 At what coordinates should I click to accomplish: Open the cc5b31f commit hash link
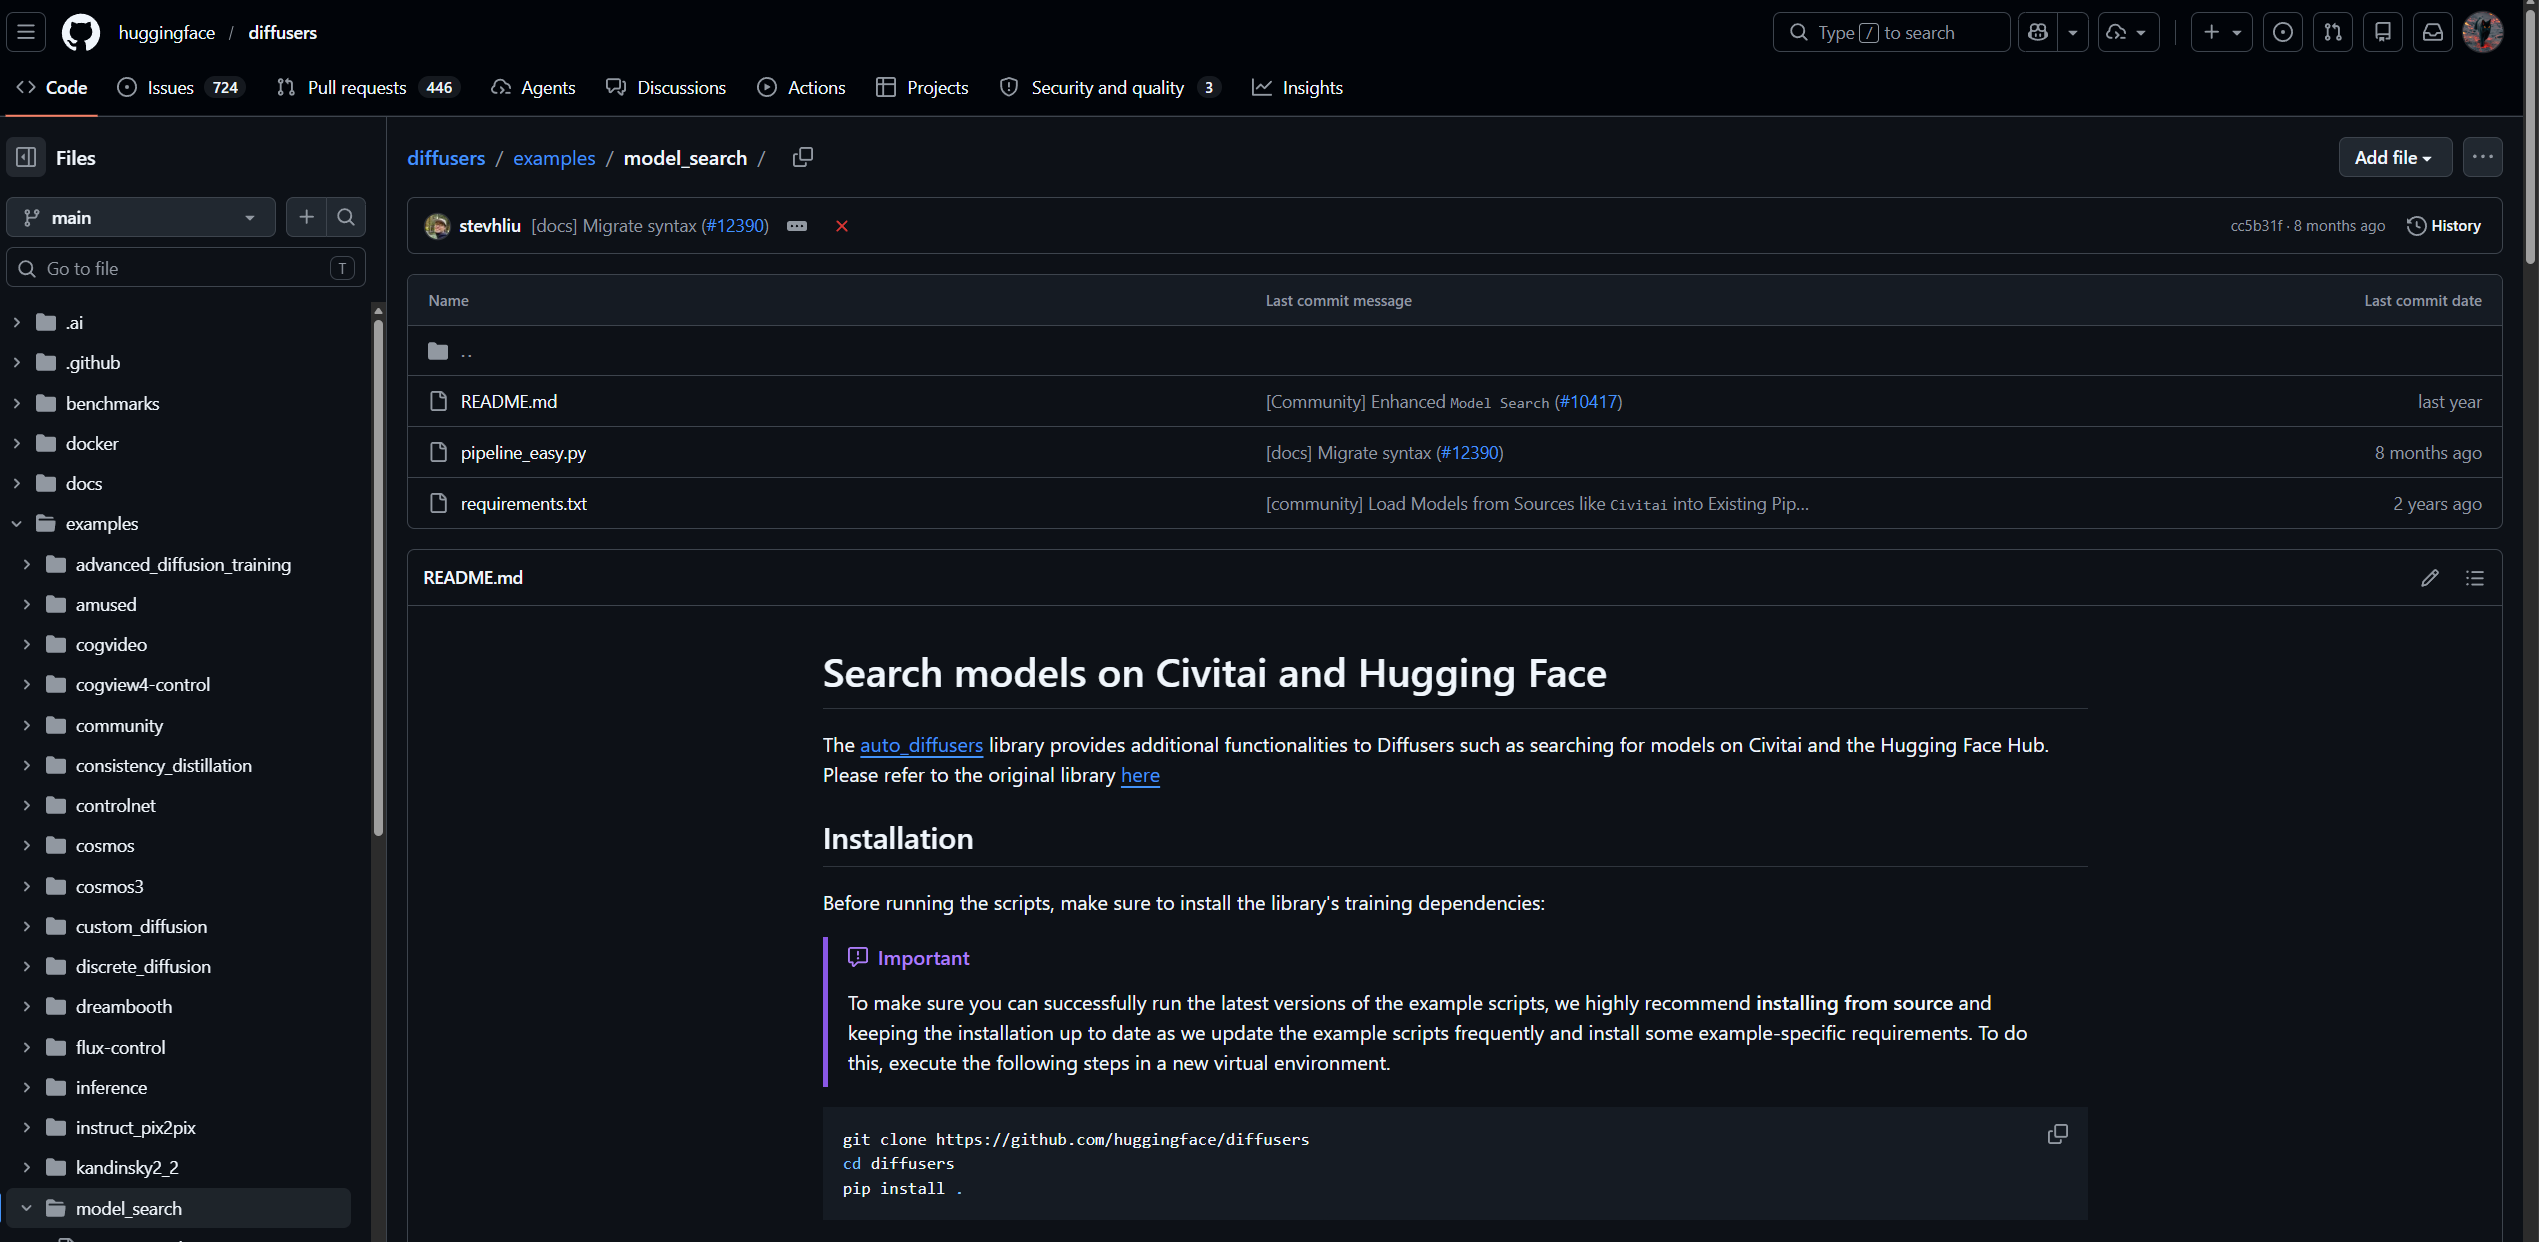2256,226
